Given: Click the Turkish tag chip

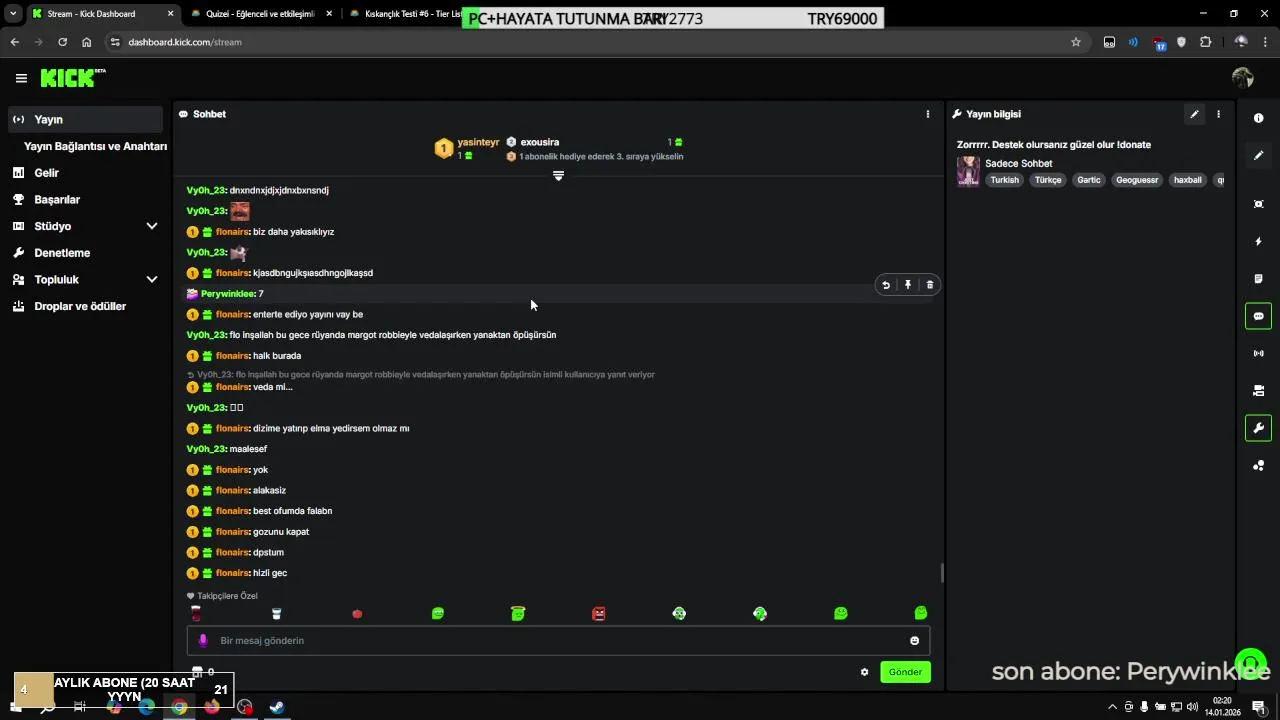Looking at the screenshot, I should pos(1004,180).
